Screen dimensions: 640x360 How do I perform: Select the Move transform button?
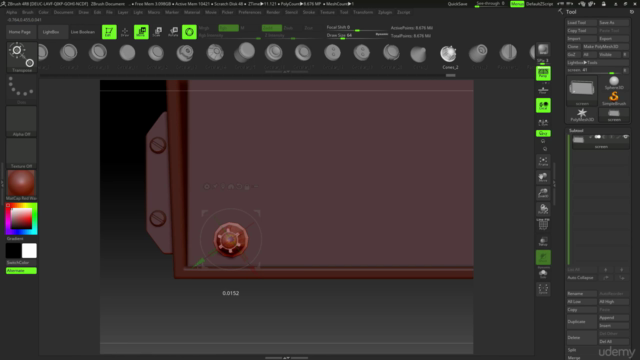pyautogui.click(x=141, y=32)
